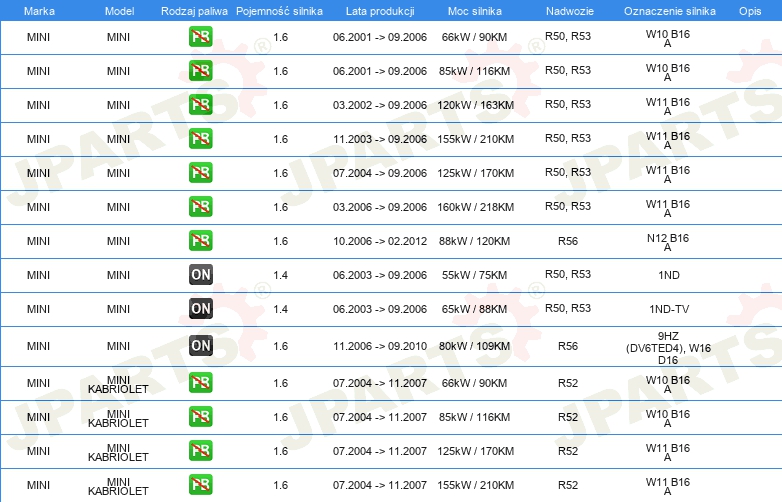The height and width of the screenshot is (502, 782).
Task: Click MINI KABRIOLET model in 125kW/170KM row
Action: [x=118, y=453]
